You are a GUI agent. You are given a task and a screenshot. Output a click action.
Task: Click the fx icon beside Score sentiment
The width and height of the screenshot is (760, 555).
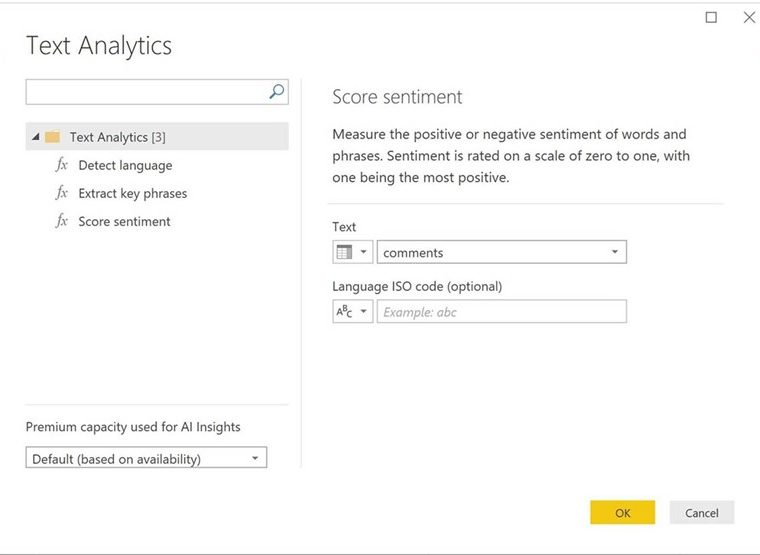(x=62, y=221)
